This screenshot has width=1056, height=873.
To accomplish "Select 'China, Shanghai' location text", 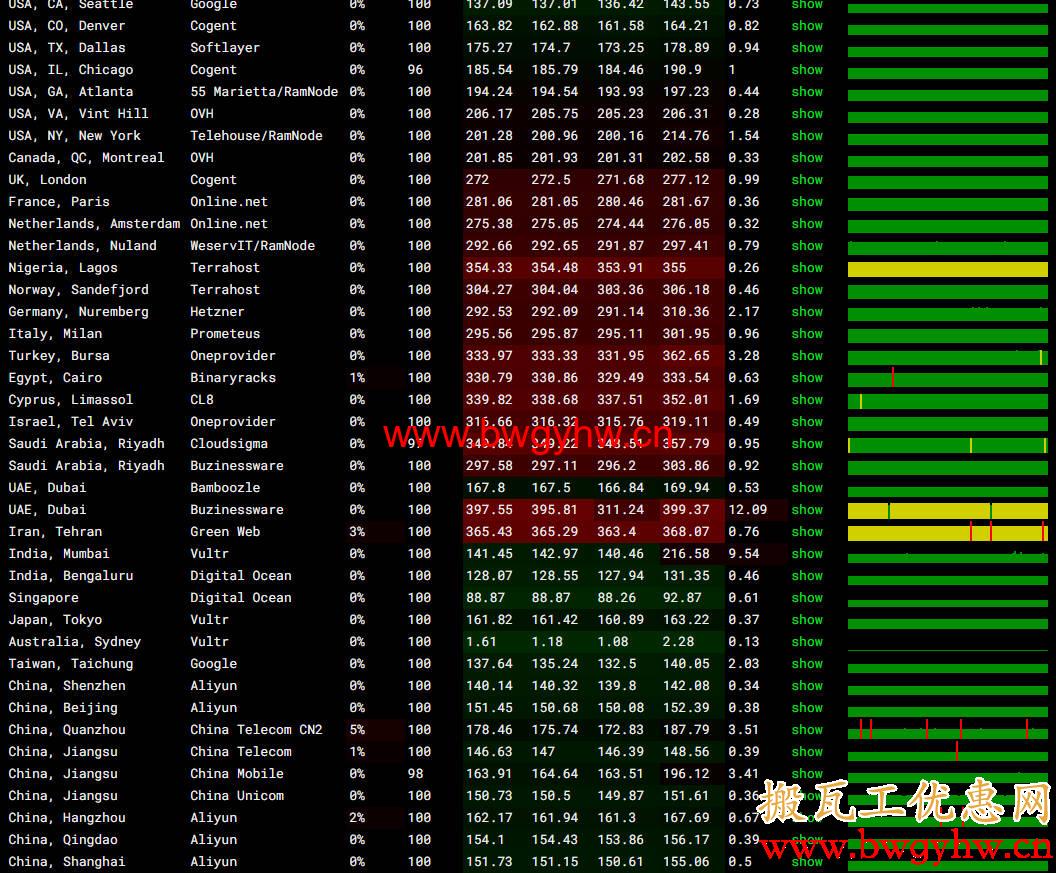I will (x=67, y=862).
